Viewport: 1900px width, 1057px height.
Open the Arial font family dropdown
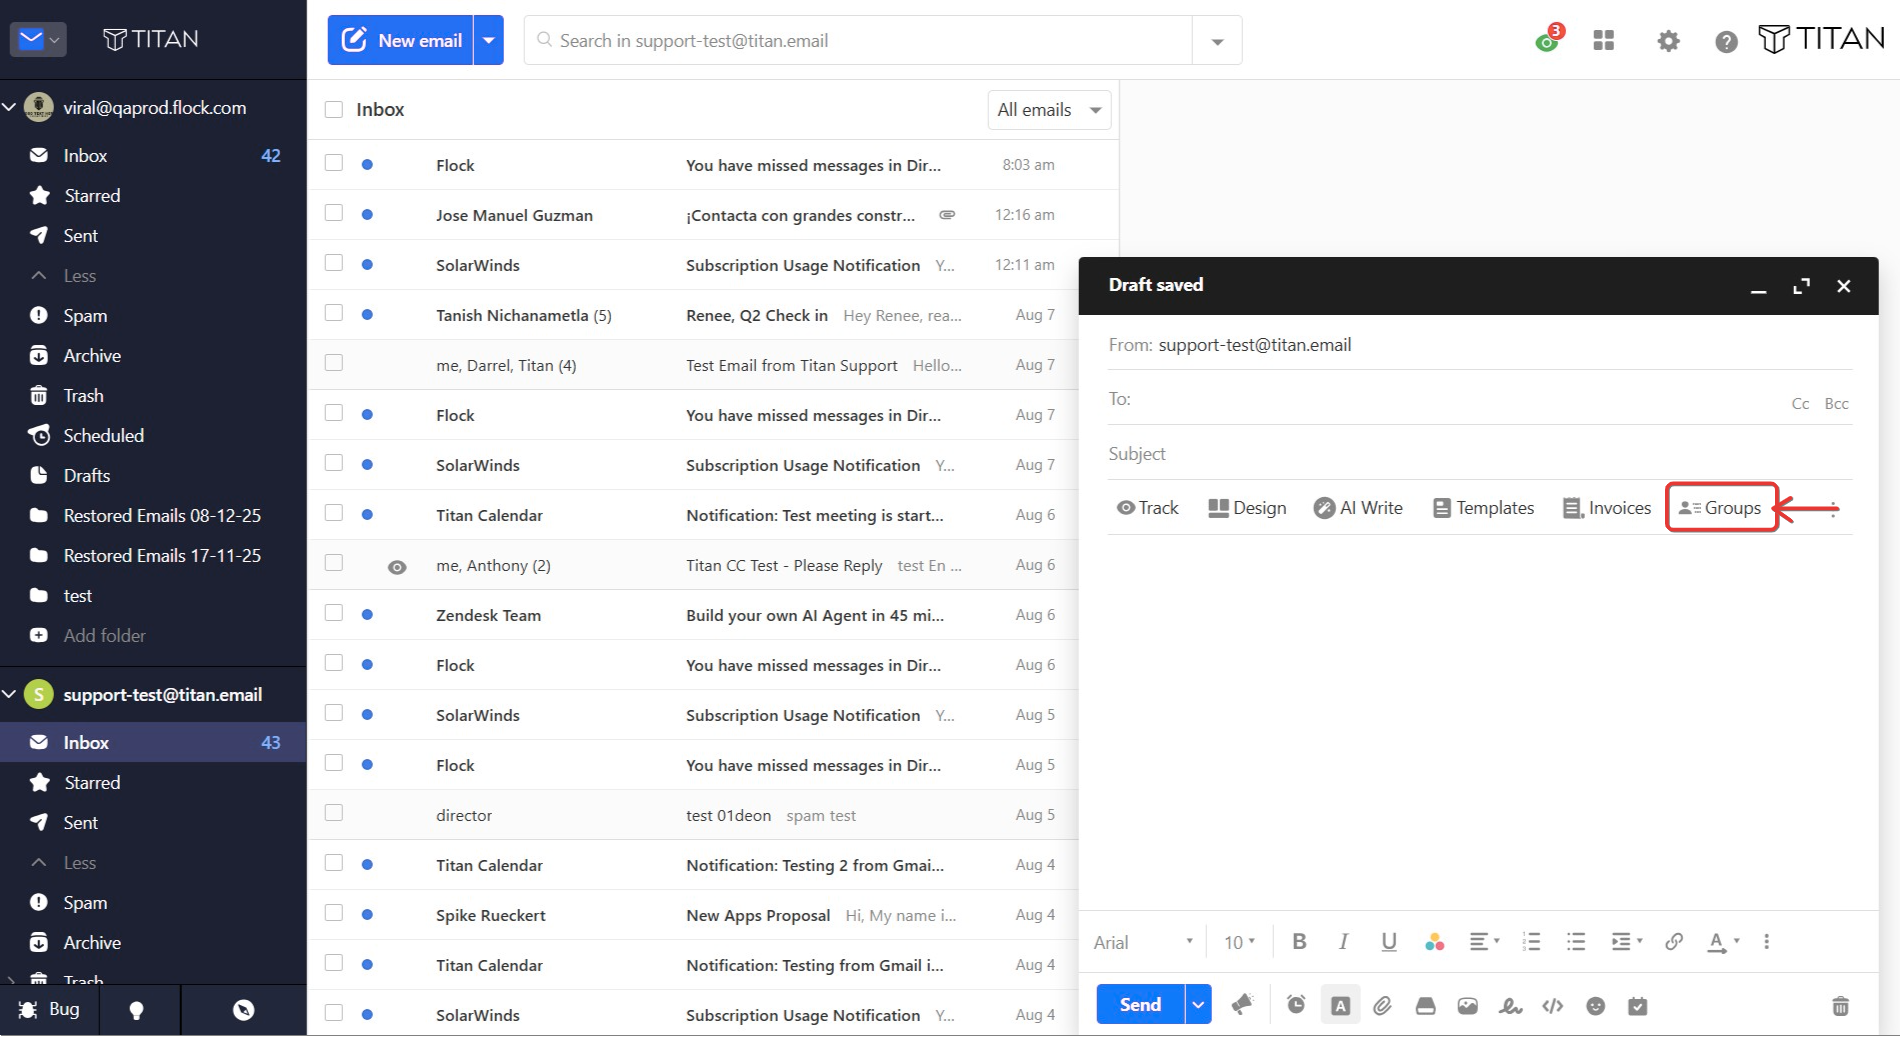[1144, 942]
